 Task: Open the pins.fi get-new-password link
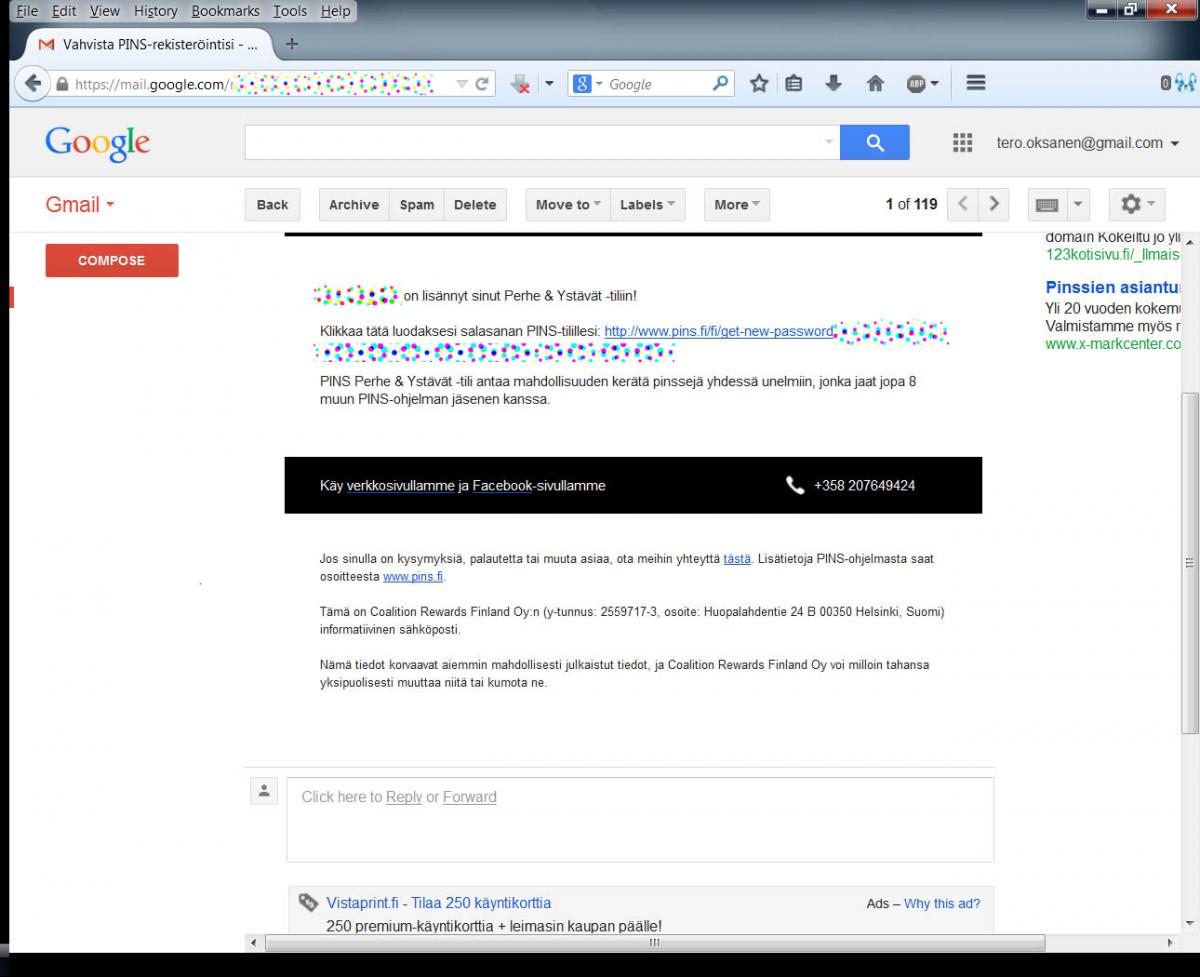point(718,331)
